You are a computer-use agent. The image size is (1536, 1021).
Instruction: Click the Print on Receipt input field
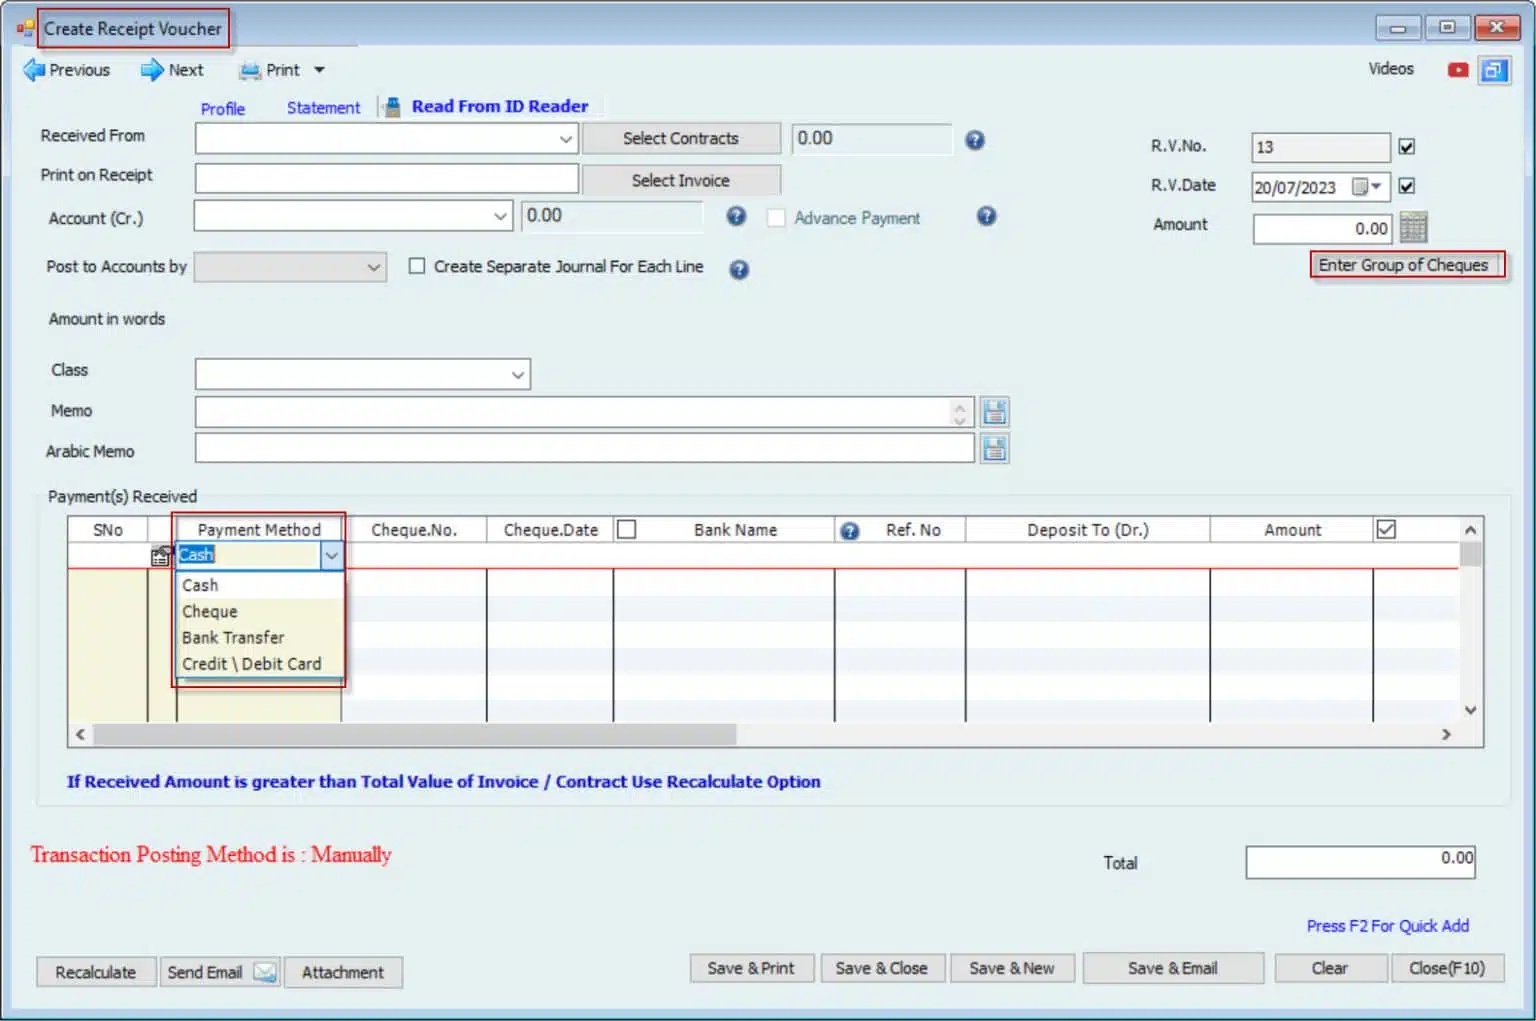pyautogui.click(x=386, y=179)
